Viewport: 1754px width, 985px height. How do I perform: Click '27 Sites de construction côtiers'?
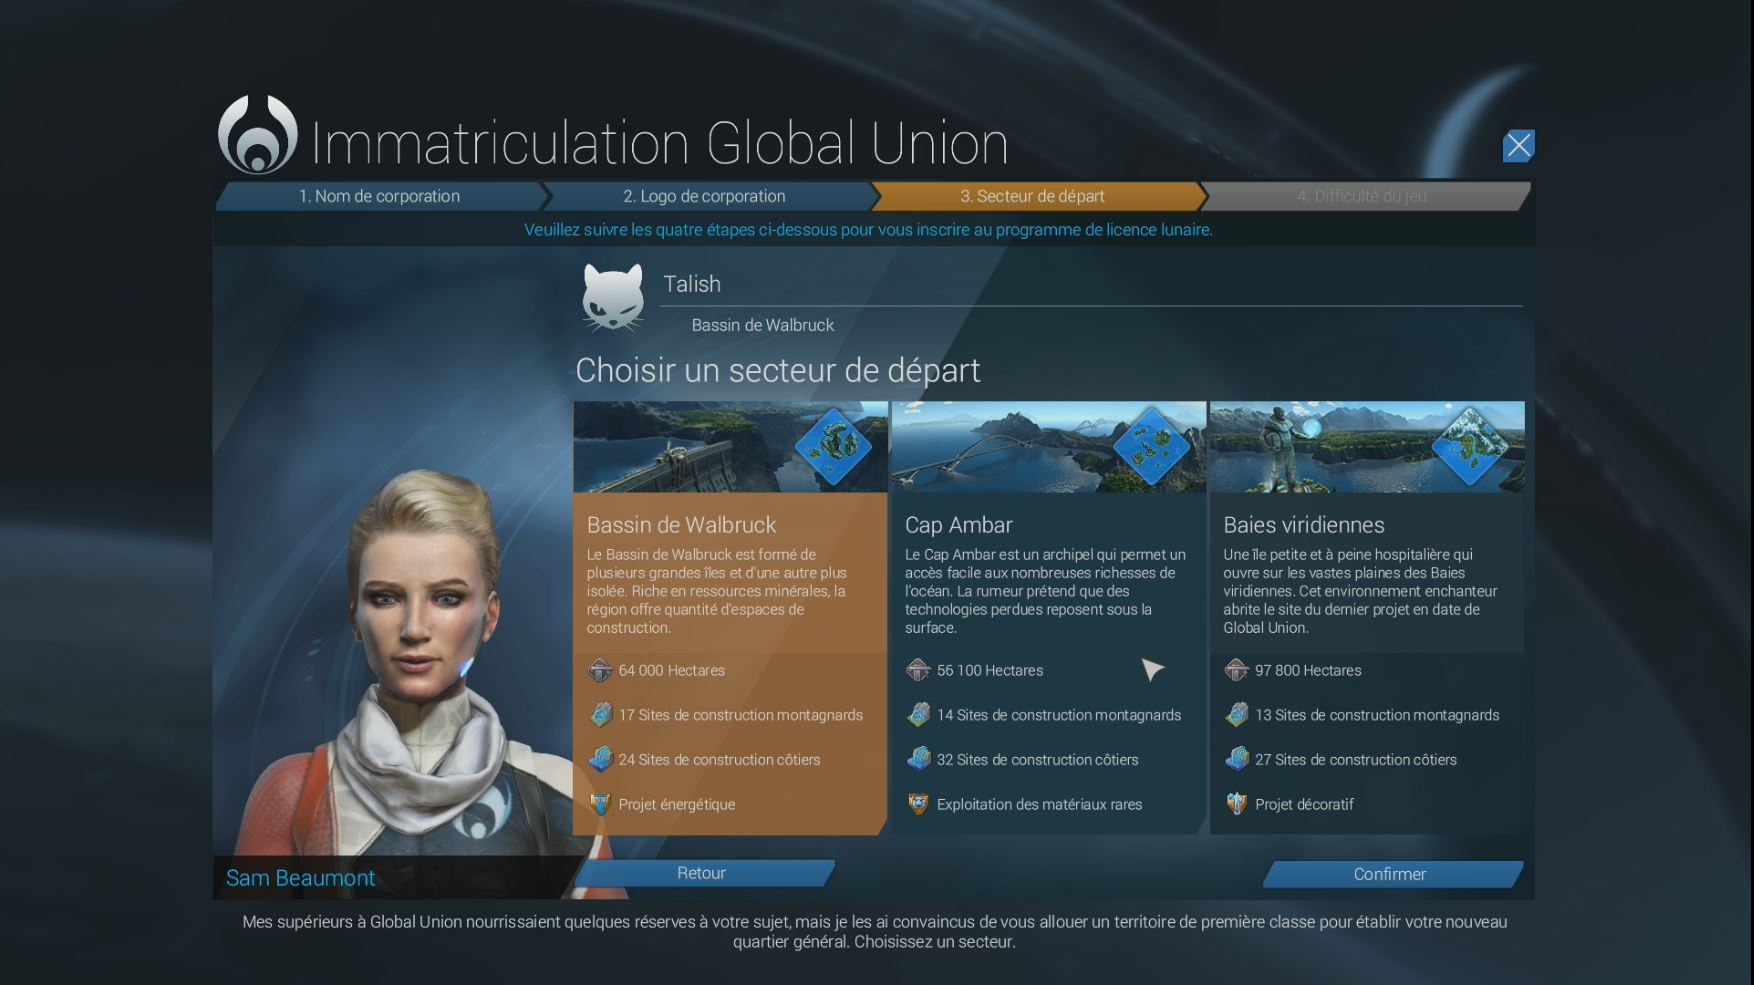coord(1356,760)
